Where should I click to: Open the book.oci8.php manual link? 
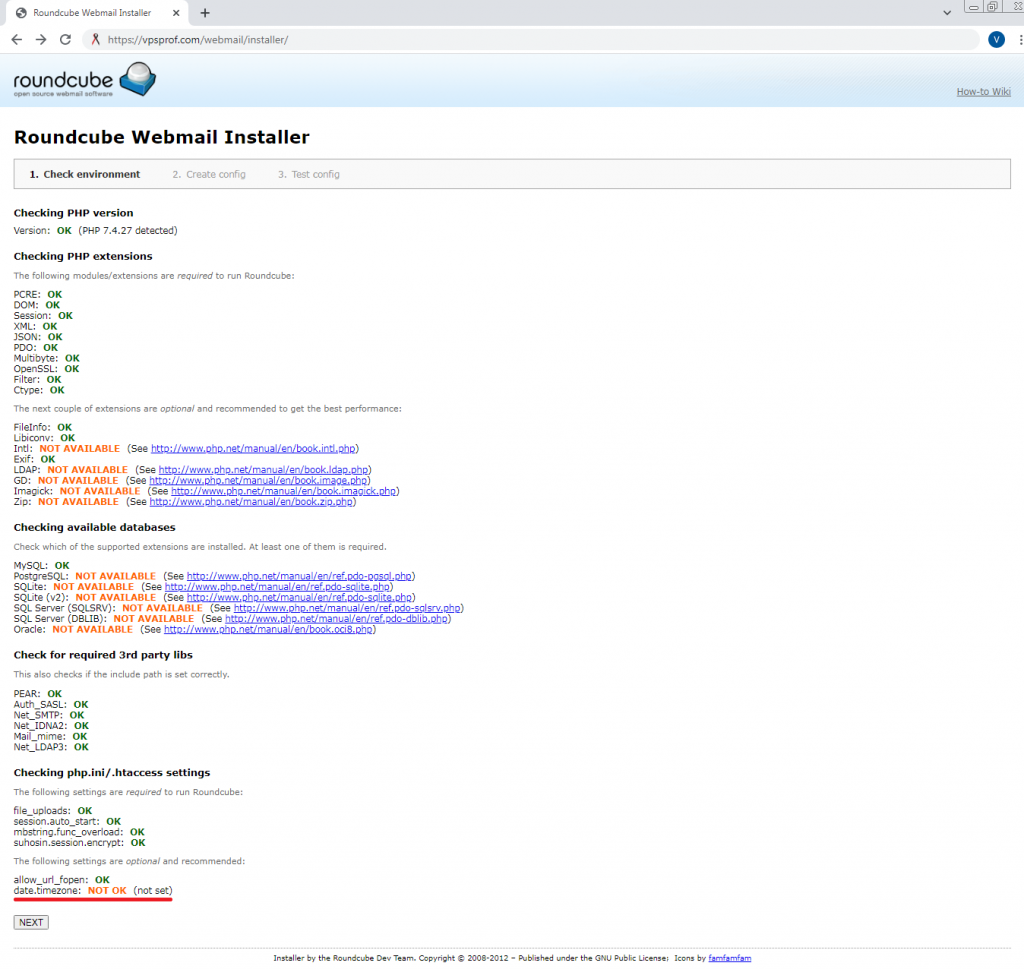(268, 629)
